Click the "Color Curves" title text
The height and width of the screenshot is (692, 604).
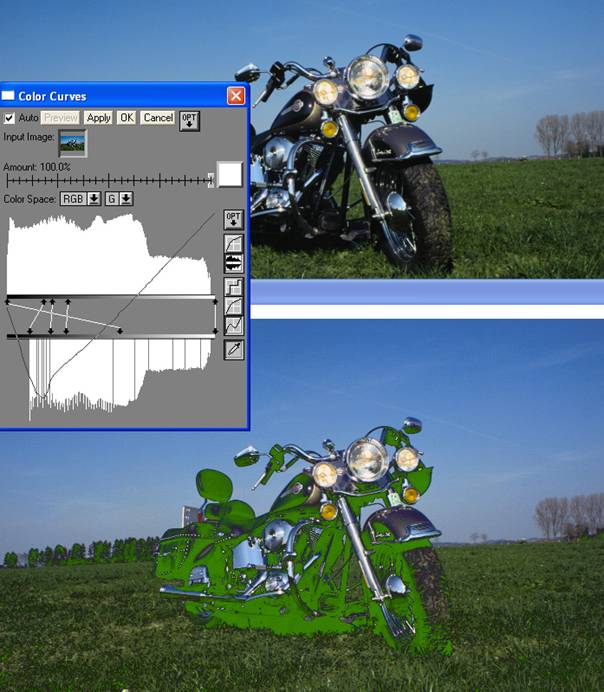click(52, 96)
